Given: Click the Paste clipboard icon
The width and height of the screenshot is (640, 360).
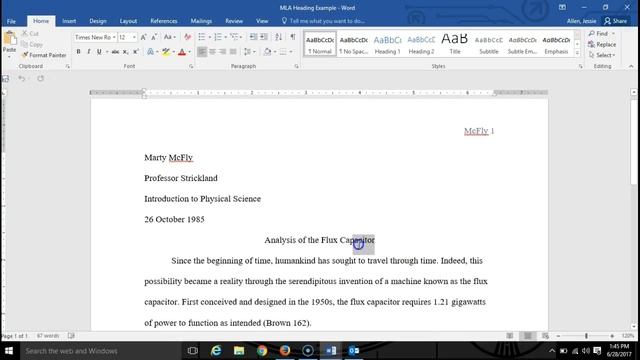Looking at the screenshot, I should [x=9, y=39].
